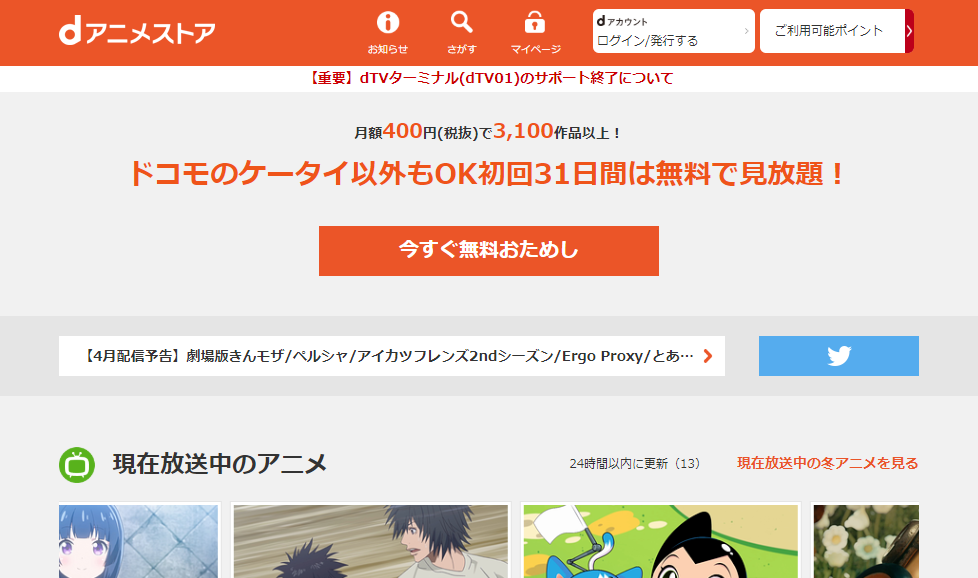Click the small arrow in dアカウント box
Image resolution: width=978 pixels, height=578 pixels.
click(747, 31)
